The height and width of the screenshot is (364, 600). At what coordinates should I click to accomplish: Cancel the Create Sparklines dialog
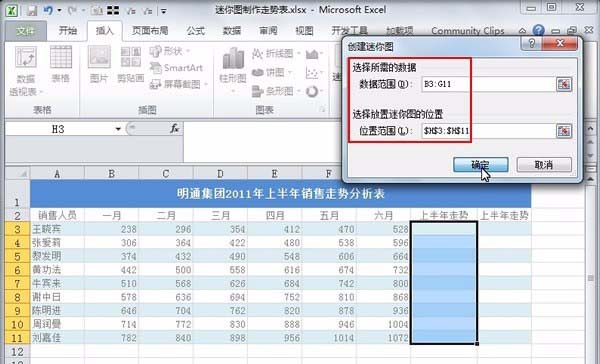[544, 165]
